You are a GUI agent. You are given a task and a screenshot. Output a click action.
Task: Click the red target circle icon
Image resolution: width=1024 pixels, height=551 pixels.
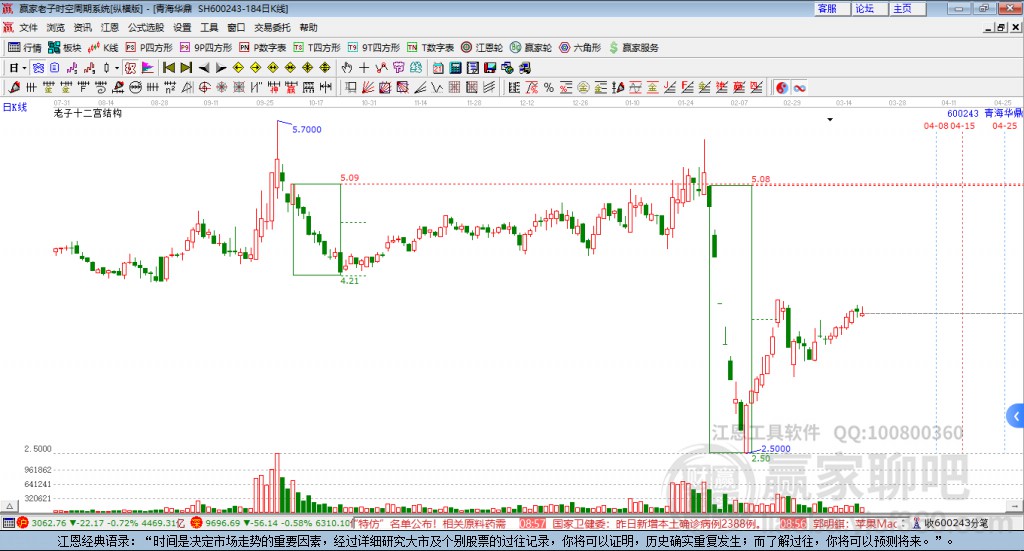(204, 87)
